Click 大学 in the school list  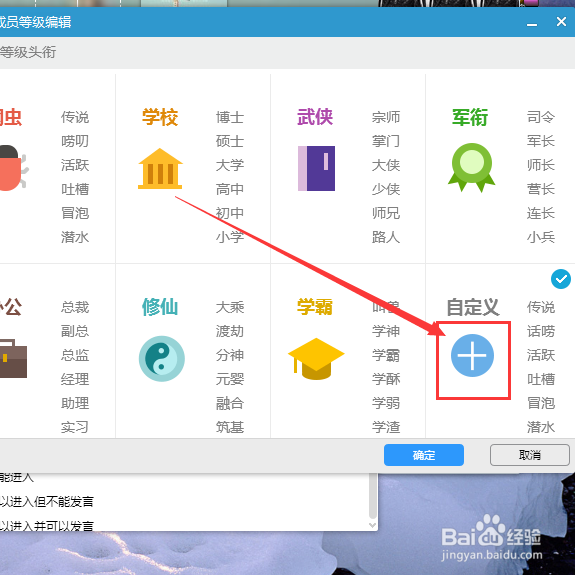(230, 165)
